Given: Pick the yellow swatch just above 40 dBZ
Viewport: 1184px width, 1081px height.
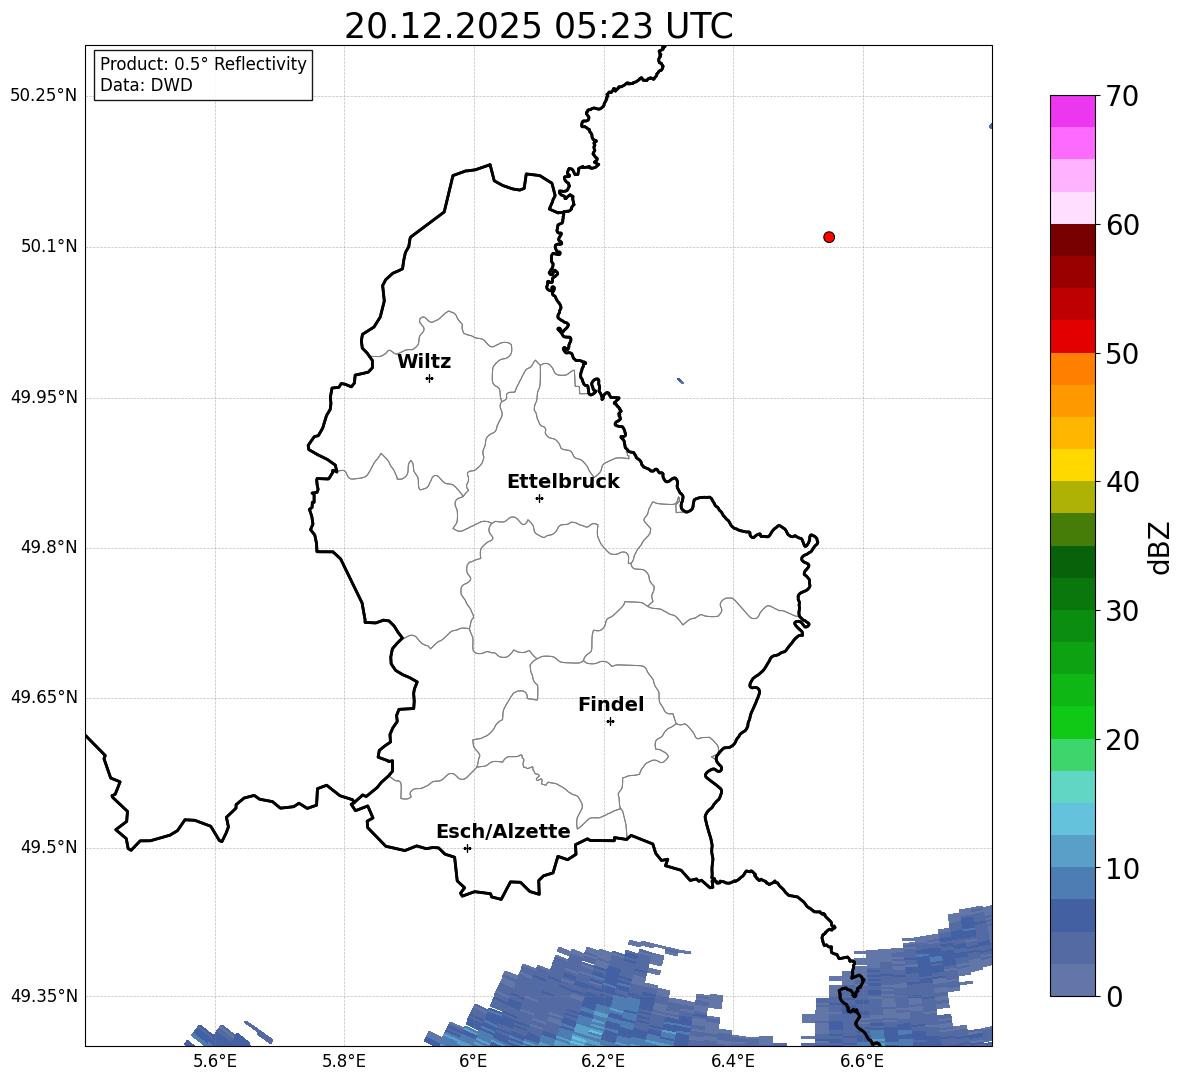Looking at the screenshot, I should click(1072, 465).
